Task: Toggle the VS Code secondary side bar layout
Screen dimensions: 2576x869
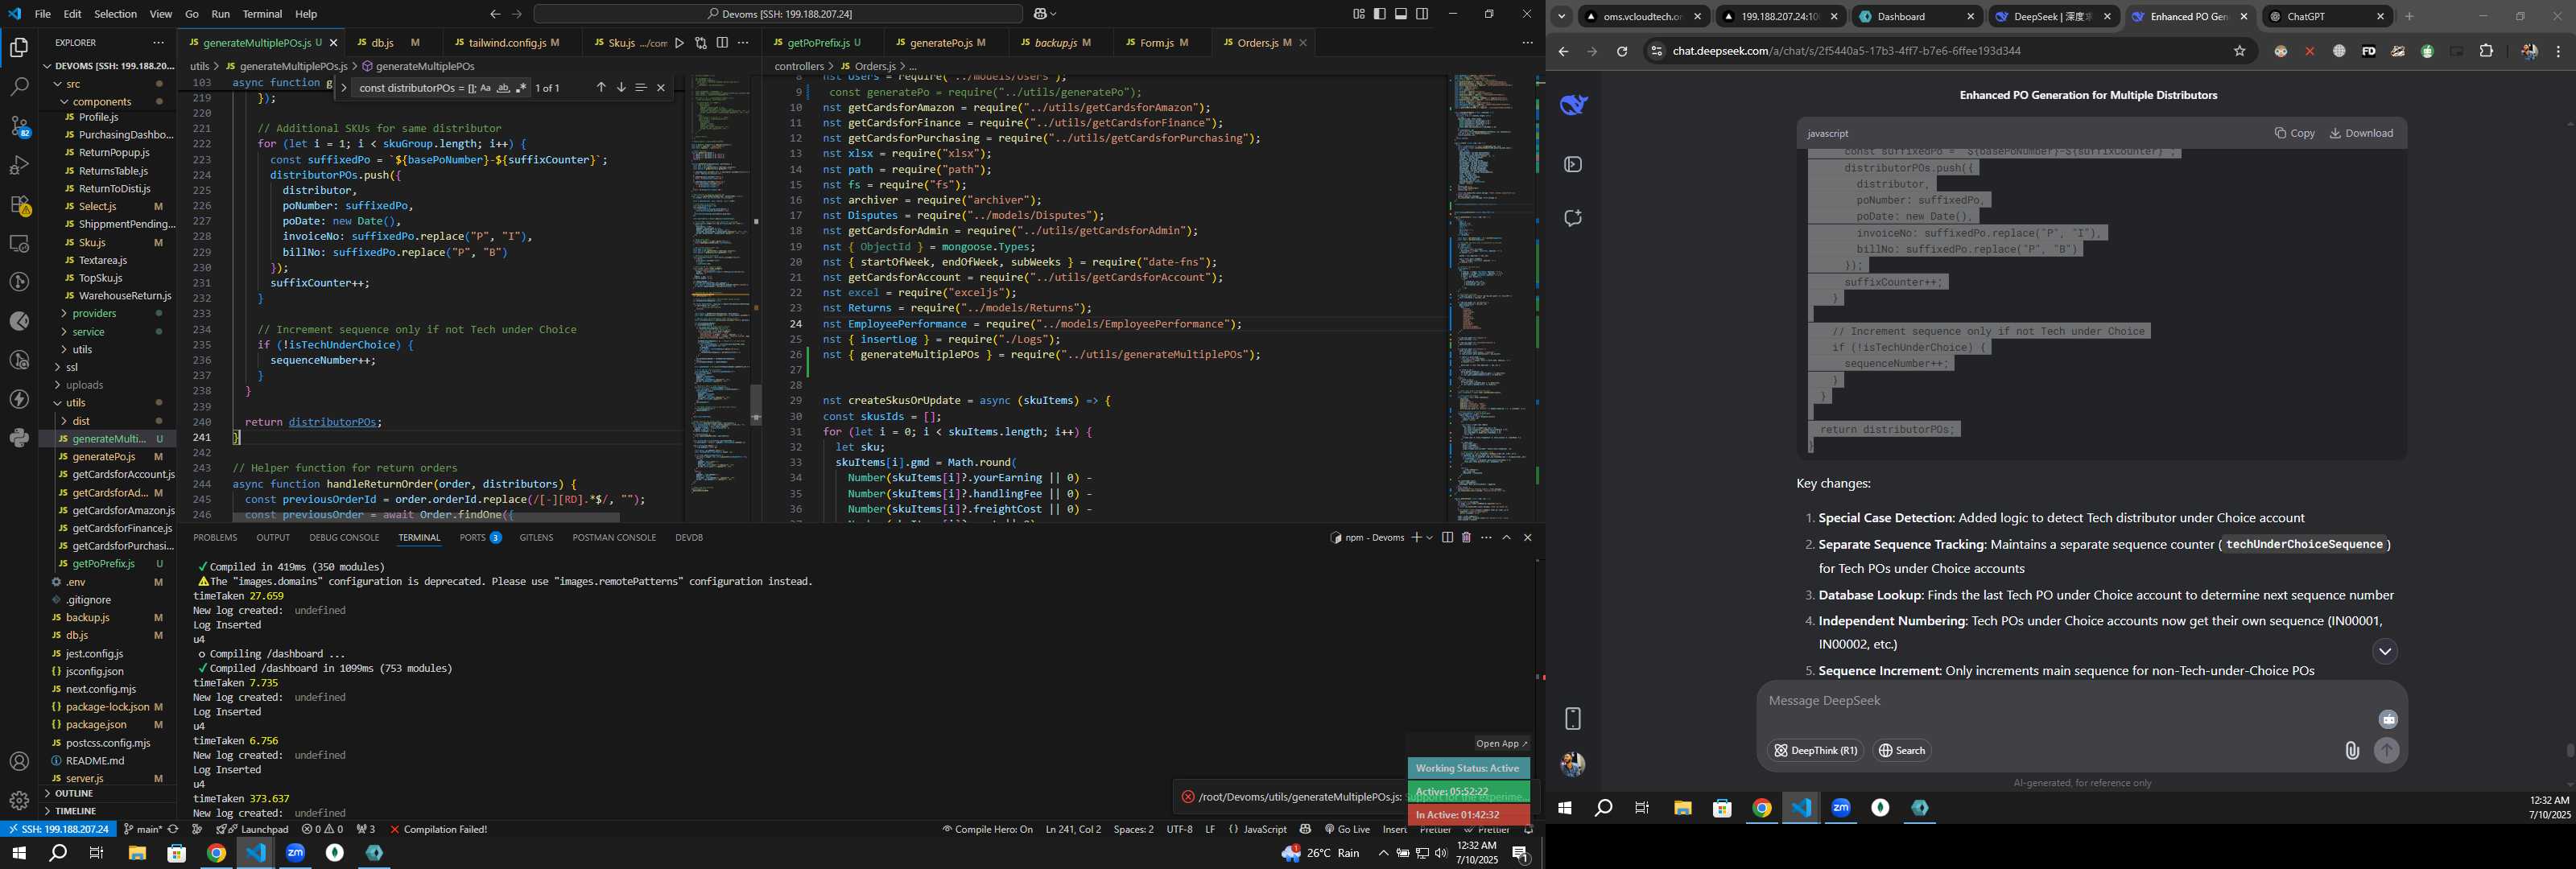Action: pos(1422,14)
